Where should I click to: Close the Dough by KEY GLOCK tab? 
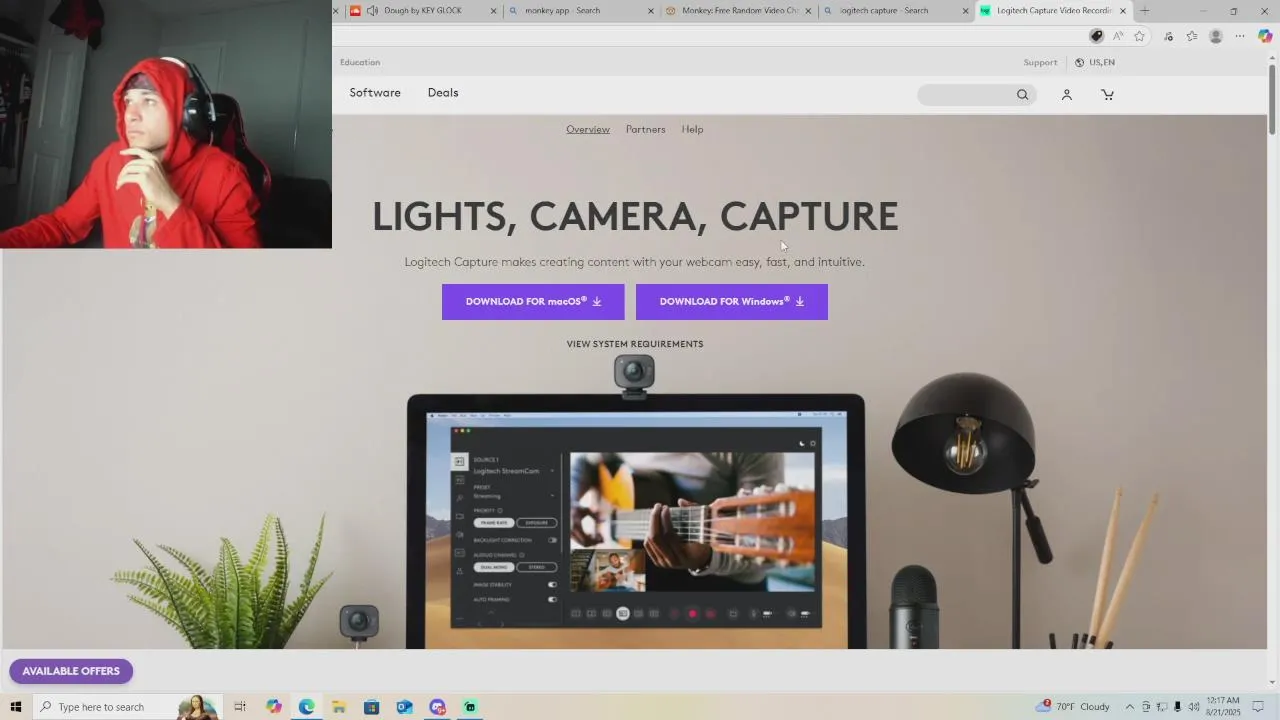pyautogui.click(x=493, y=11)
